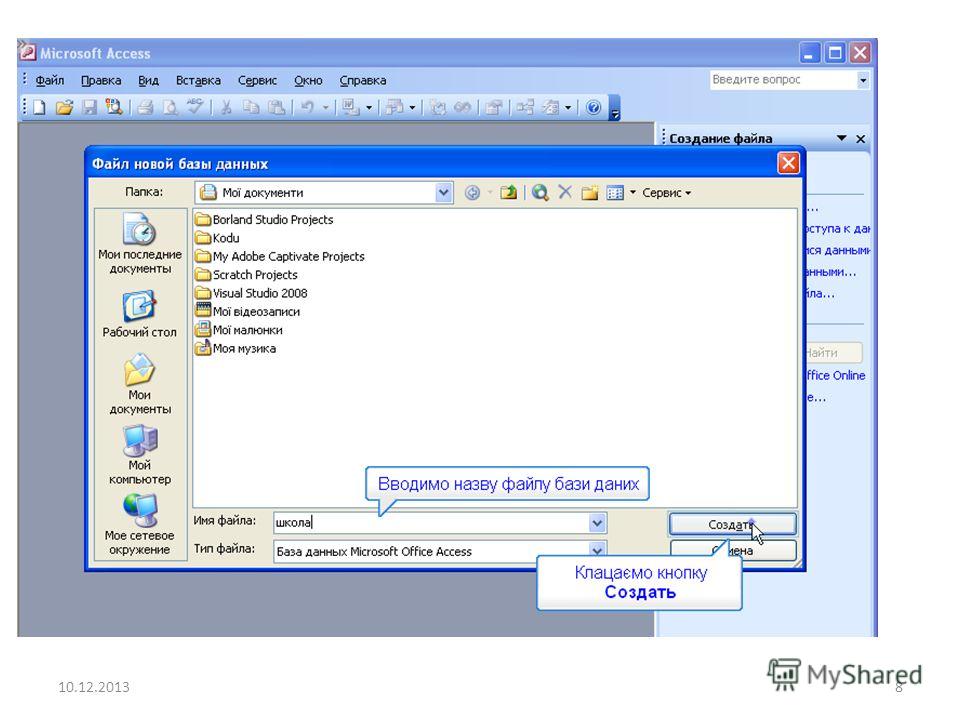The width and height of the screenshot is (960, 720).
Task: Click the Search the Web globe icon
Action: point(539,193)
